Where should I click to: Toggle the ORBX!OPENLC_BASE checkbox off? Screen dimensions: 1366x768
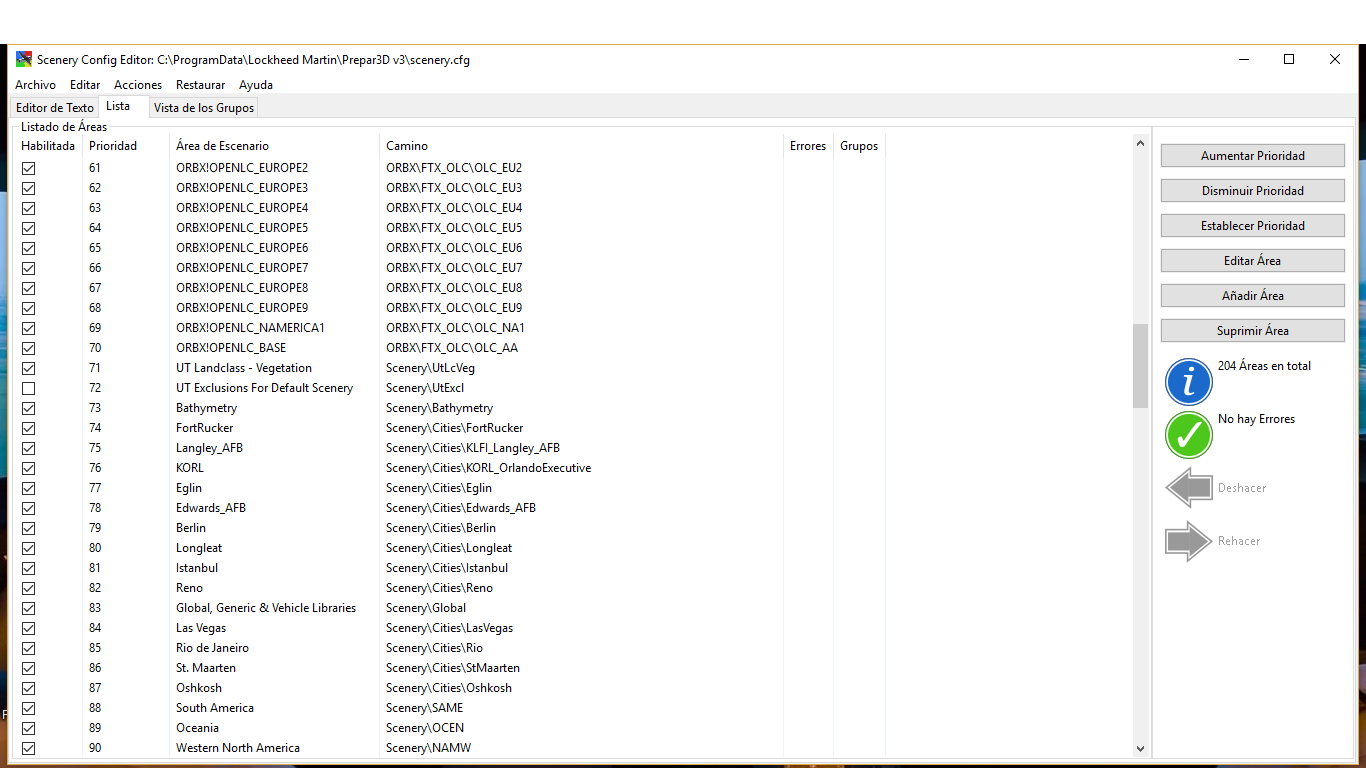click(29, 348)
